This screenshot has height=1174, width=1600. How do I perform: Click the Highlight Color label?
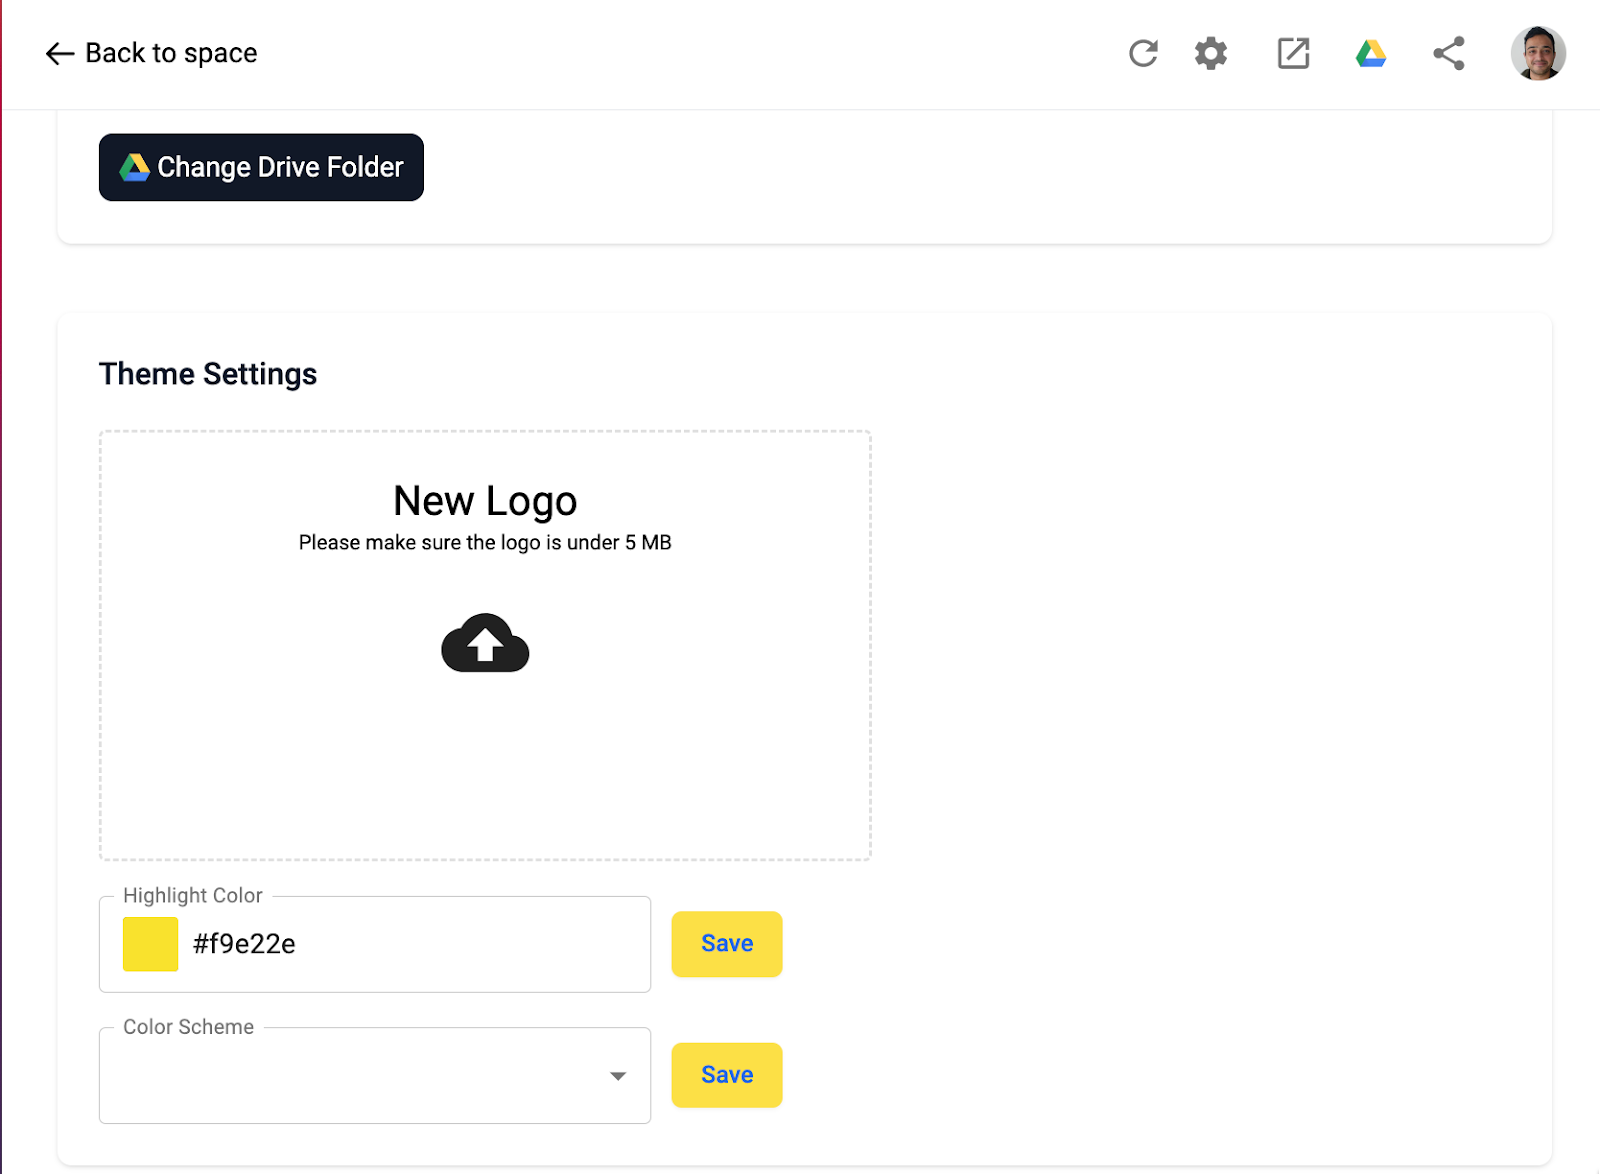point(193,896)
